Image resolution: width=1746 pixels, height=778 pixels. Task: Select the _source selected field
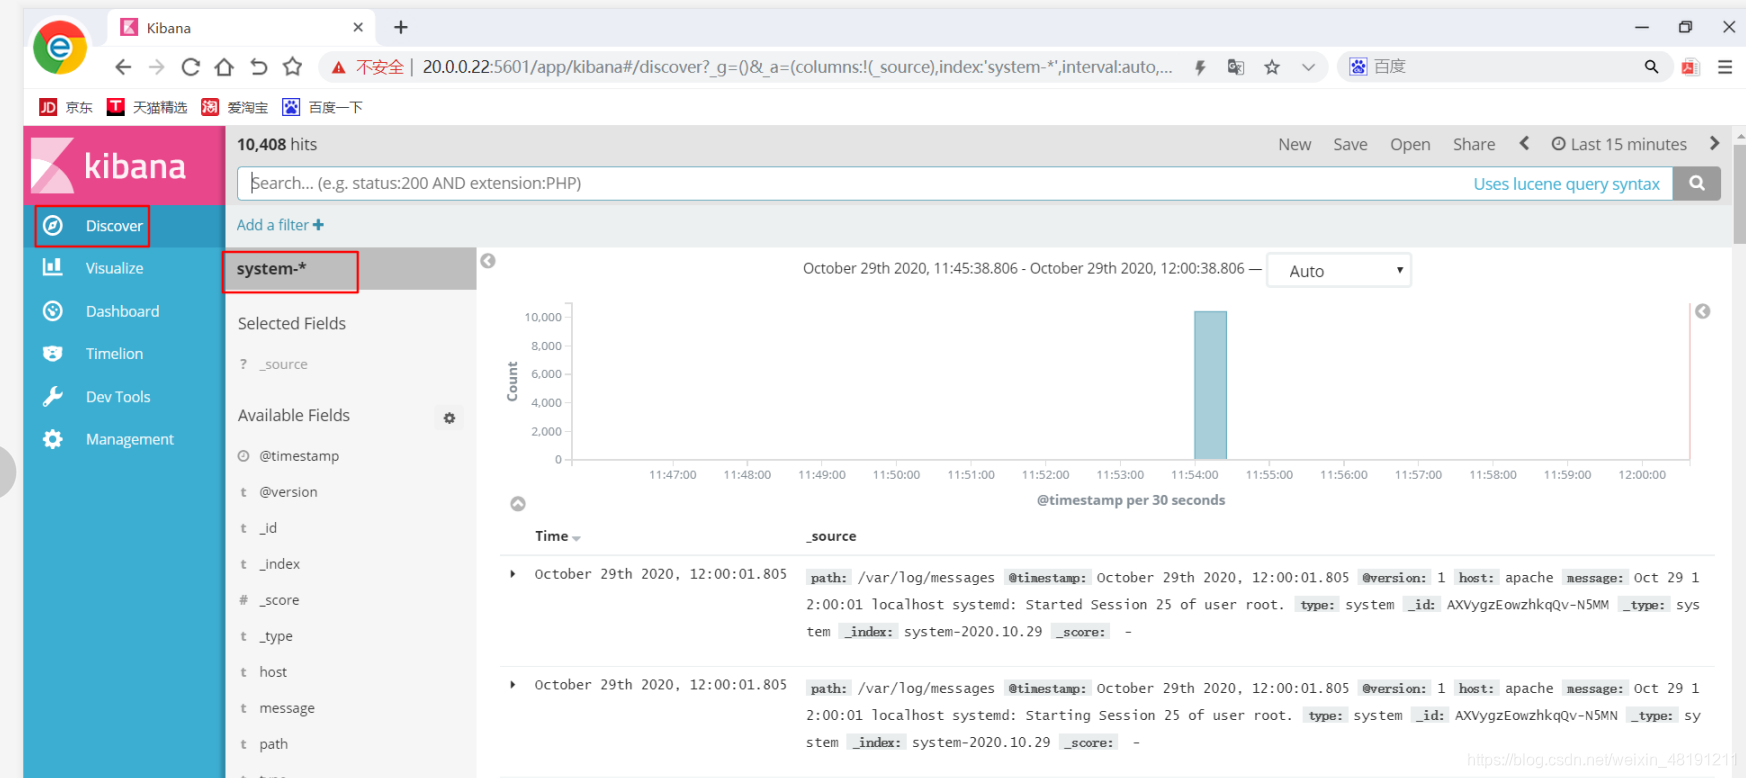pyautogui.click(x=283, y=364)
